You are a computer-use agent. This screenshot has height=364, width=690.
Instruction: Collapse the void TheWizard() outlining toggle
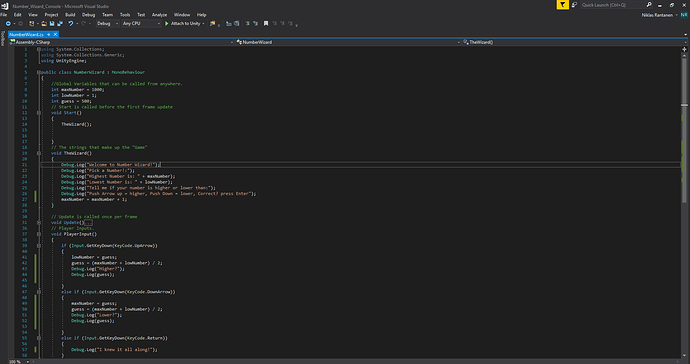pos(39,153)
